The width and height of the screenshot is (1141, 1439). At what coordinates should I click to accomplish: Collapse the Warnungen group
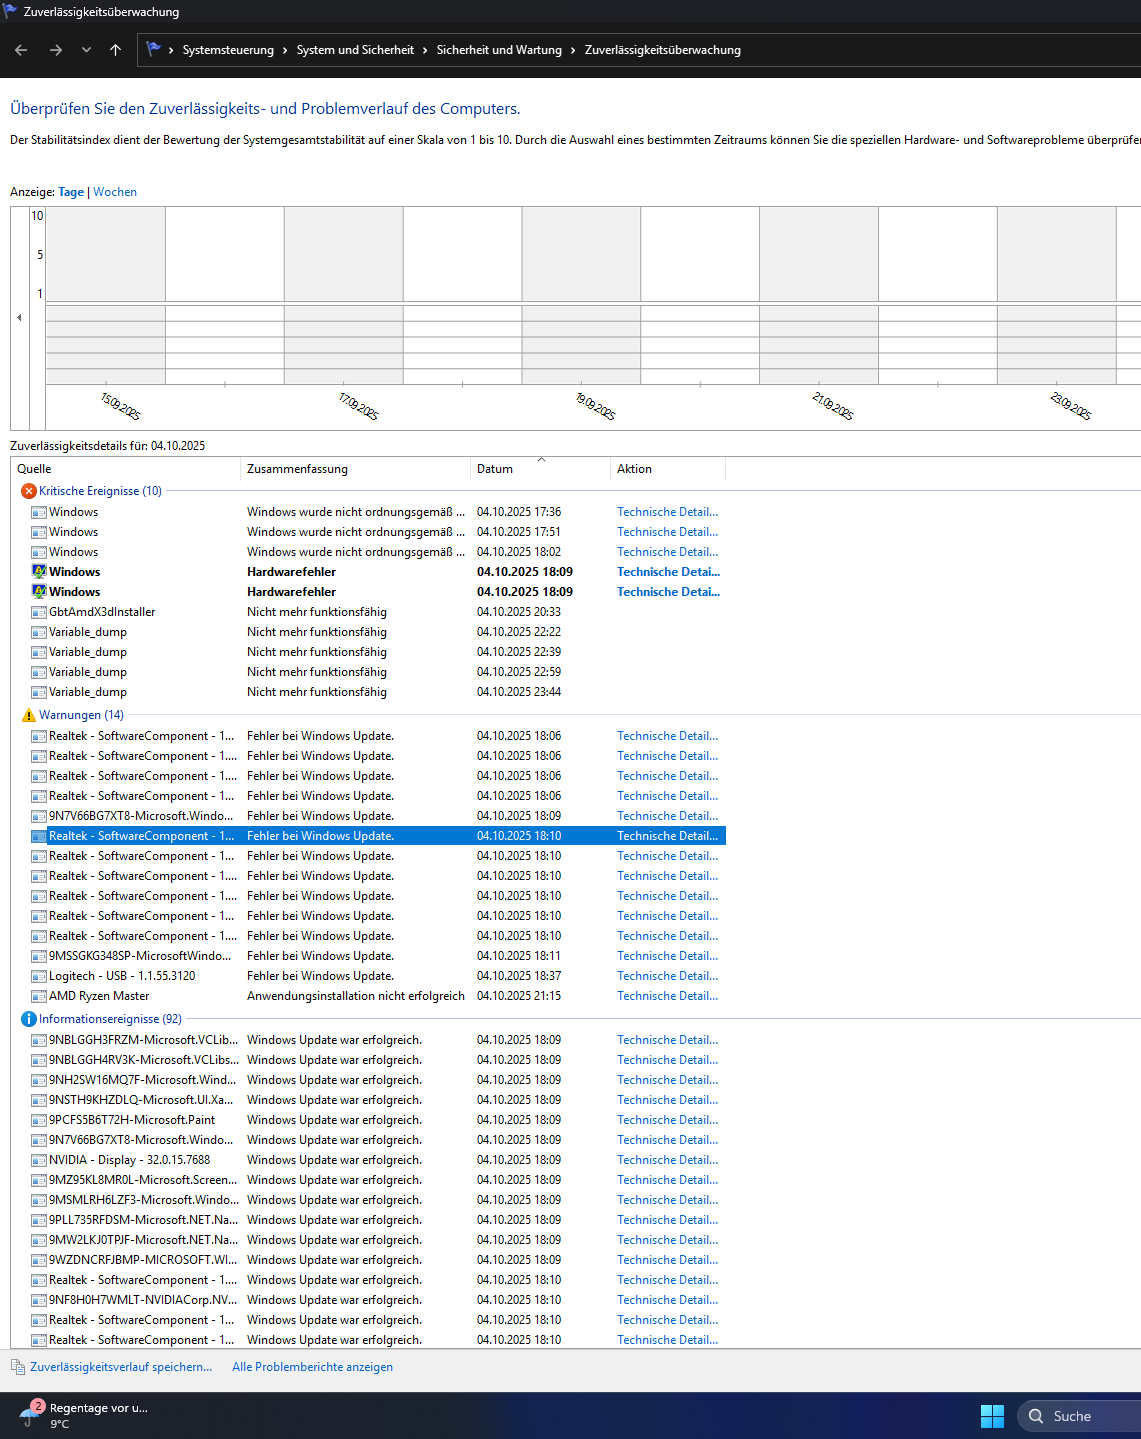(x=81, y=715)
